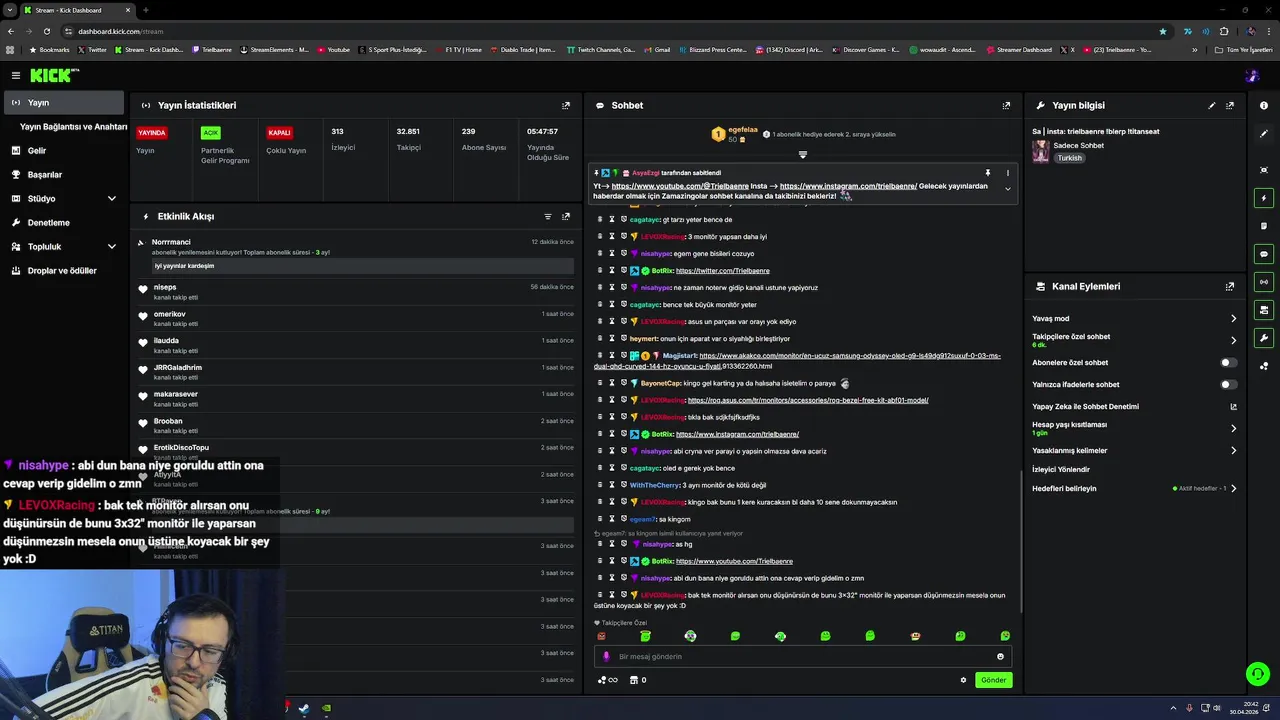
Task: Open Takipçilere özel sohbet options arrow
Action: click(x=1233, y=340)
